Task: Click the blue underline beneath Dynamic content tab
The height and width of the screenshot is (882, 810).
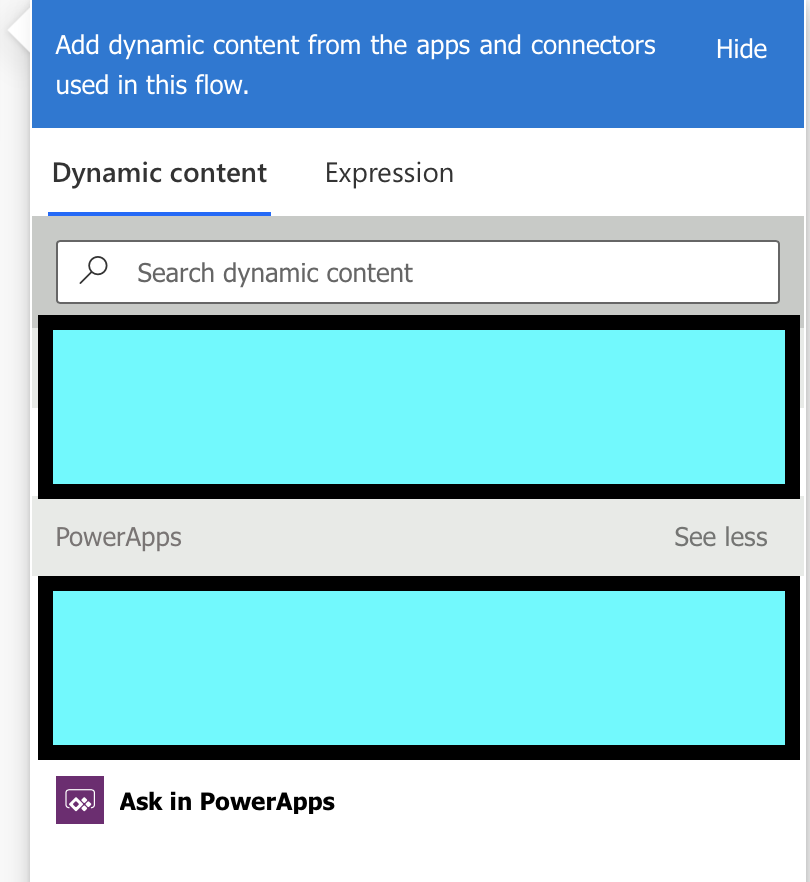Action: (x=159, y=214)
